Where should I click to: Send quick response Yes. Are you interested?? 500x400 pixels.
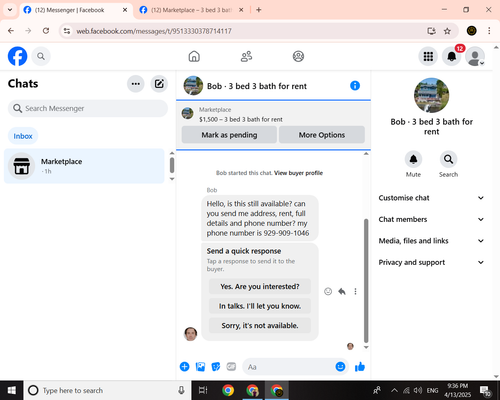[260, 286]
